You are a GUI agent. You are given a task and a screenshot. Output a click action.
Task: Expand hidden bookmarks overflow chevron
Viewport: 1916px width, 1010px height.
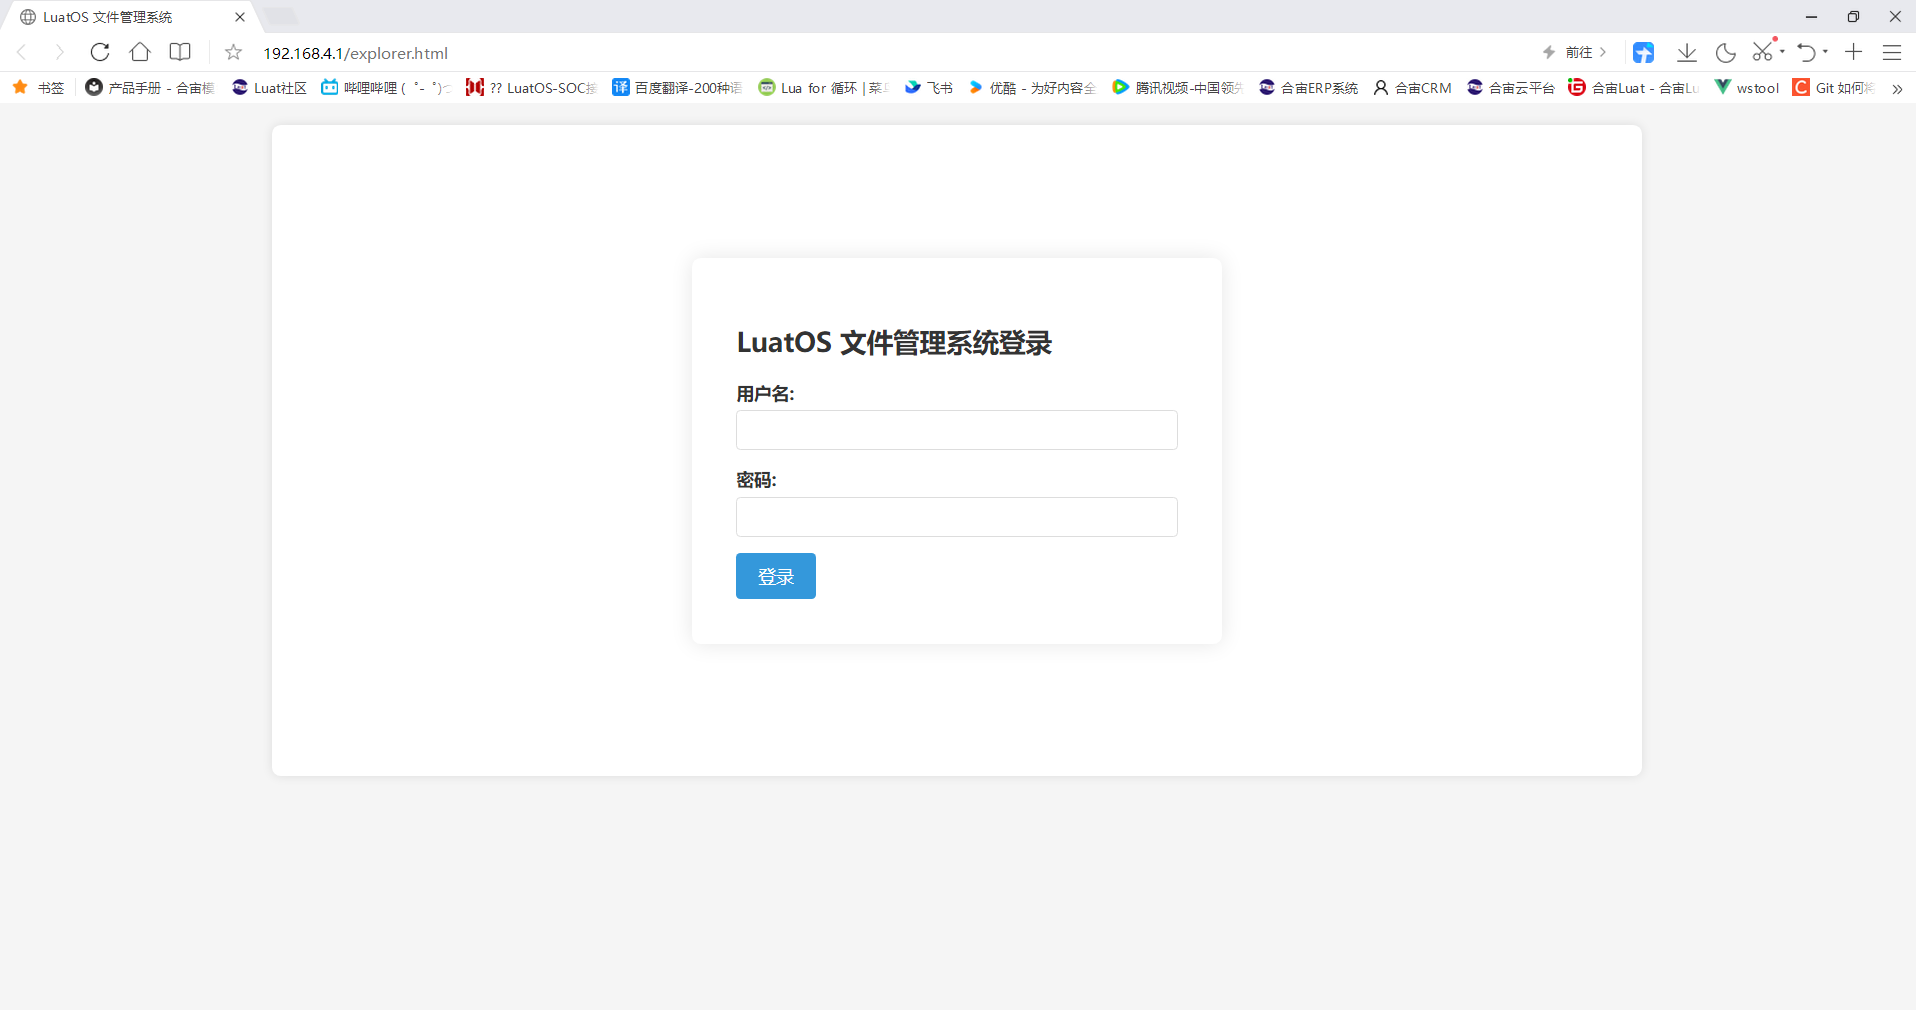point(1897,88)
